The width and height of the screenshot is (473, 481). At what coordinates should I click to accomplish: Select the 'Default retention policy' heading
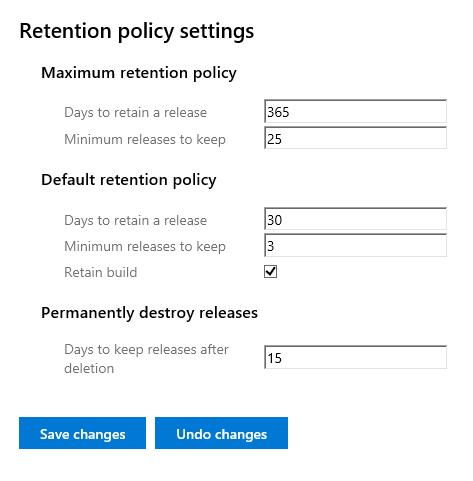pyautogui.click(x=129, y=180)
